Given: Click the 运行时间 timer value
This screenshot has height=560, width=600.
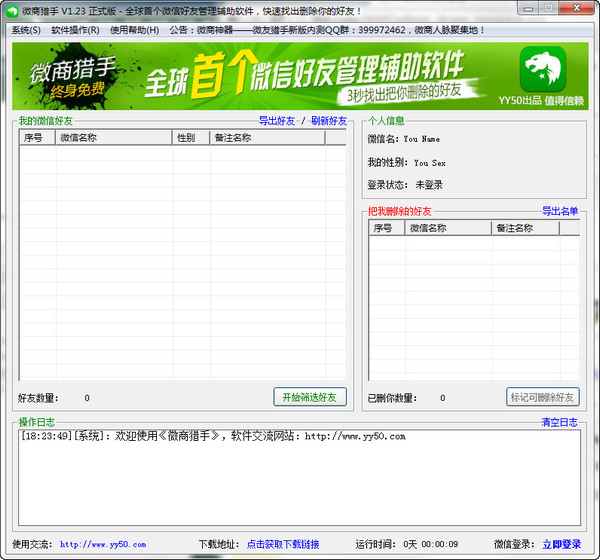Looking at the screenshot, I should (430, 544).
